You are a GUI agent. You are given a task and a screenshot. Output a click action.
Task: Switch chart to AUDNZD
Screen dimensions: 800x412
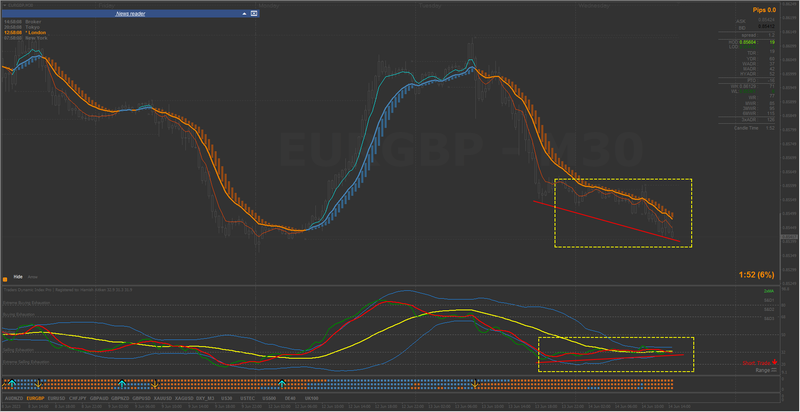point(13,398)
